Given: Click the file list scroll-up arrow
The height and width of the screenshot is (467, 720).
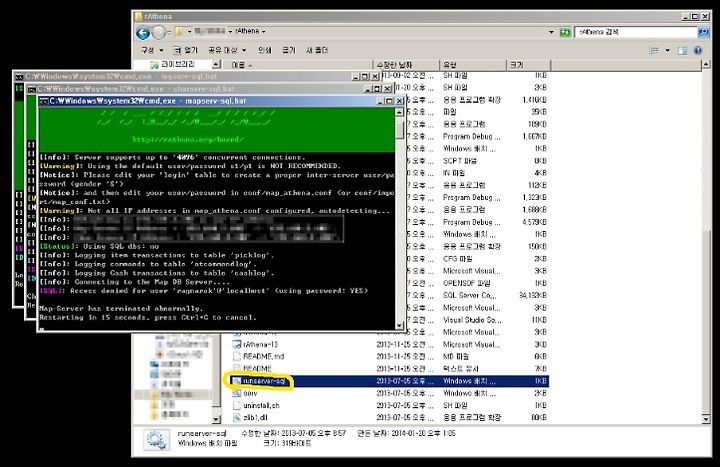Looking at the screenshot, I should tap(706, 65).
